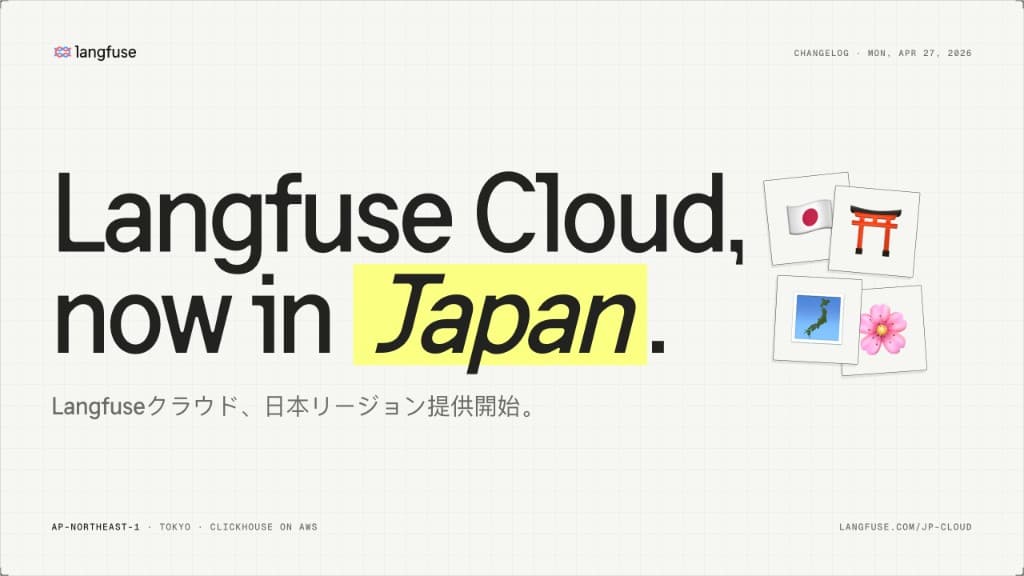The image size is (1024, 576).
Task: Click the pink blossom icon in the bottom-right card
Action: click(x=885, y=328)
